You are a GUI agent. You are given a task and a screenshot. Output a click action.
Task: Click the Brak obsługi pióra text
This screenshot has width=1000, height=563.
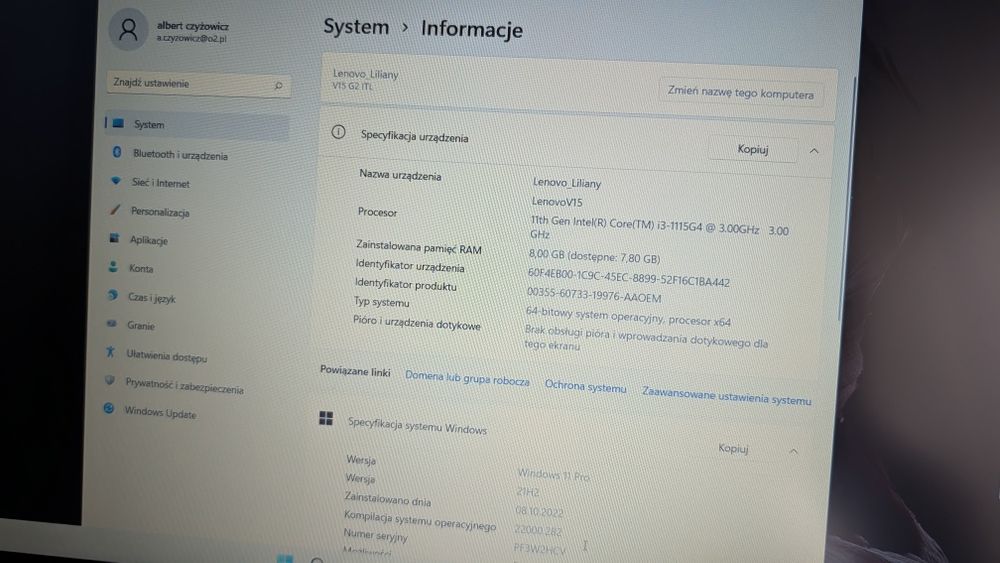pos(645,339)
